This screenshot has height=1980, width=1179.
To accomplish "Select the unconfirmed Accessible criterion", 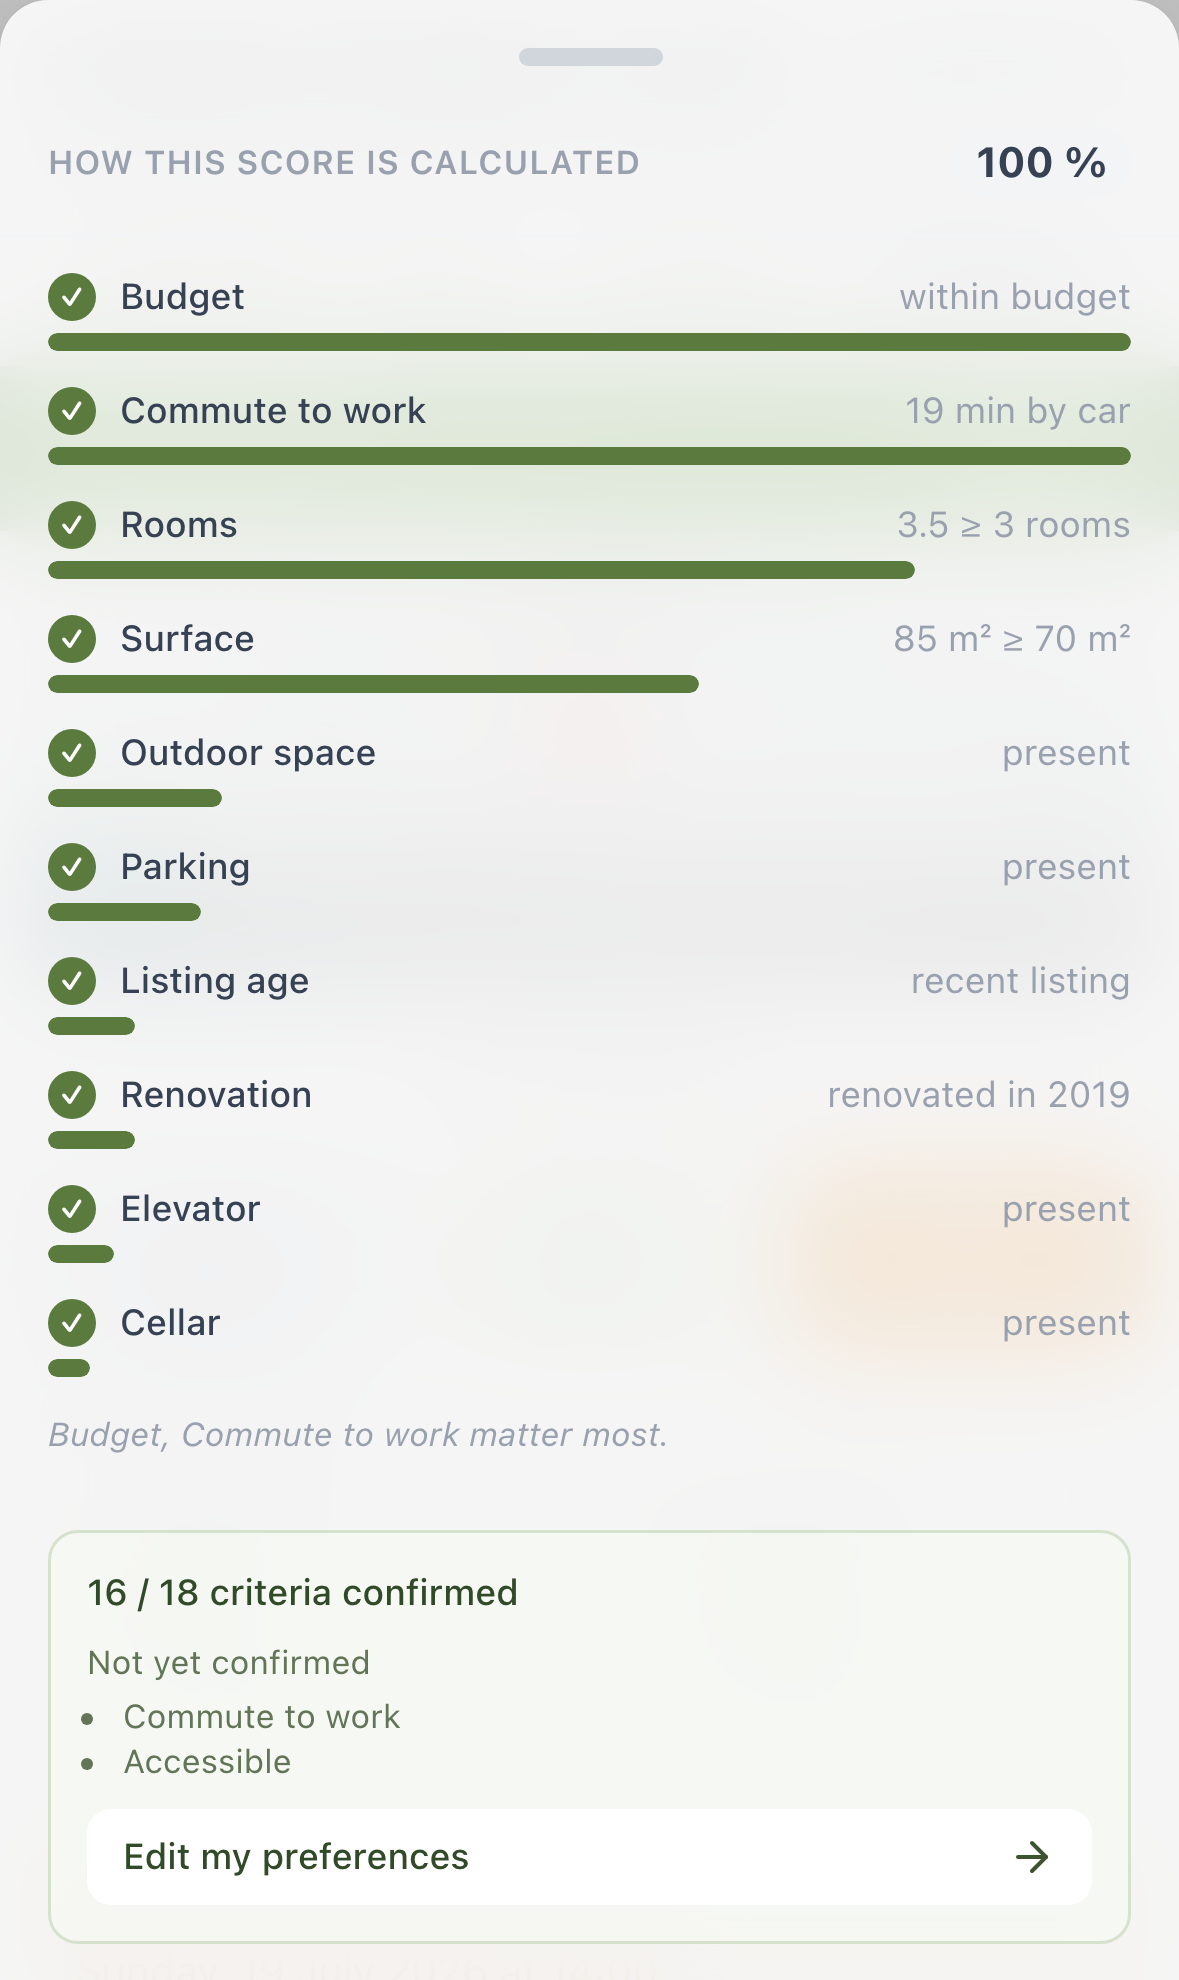I will (x=207, y=1762).
